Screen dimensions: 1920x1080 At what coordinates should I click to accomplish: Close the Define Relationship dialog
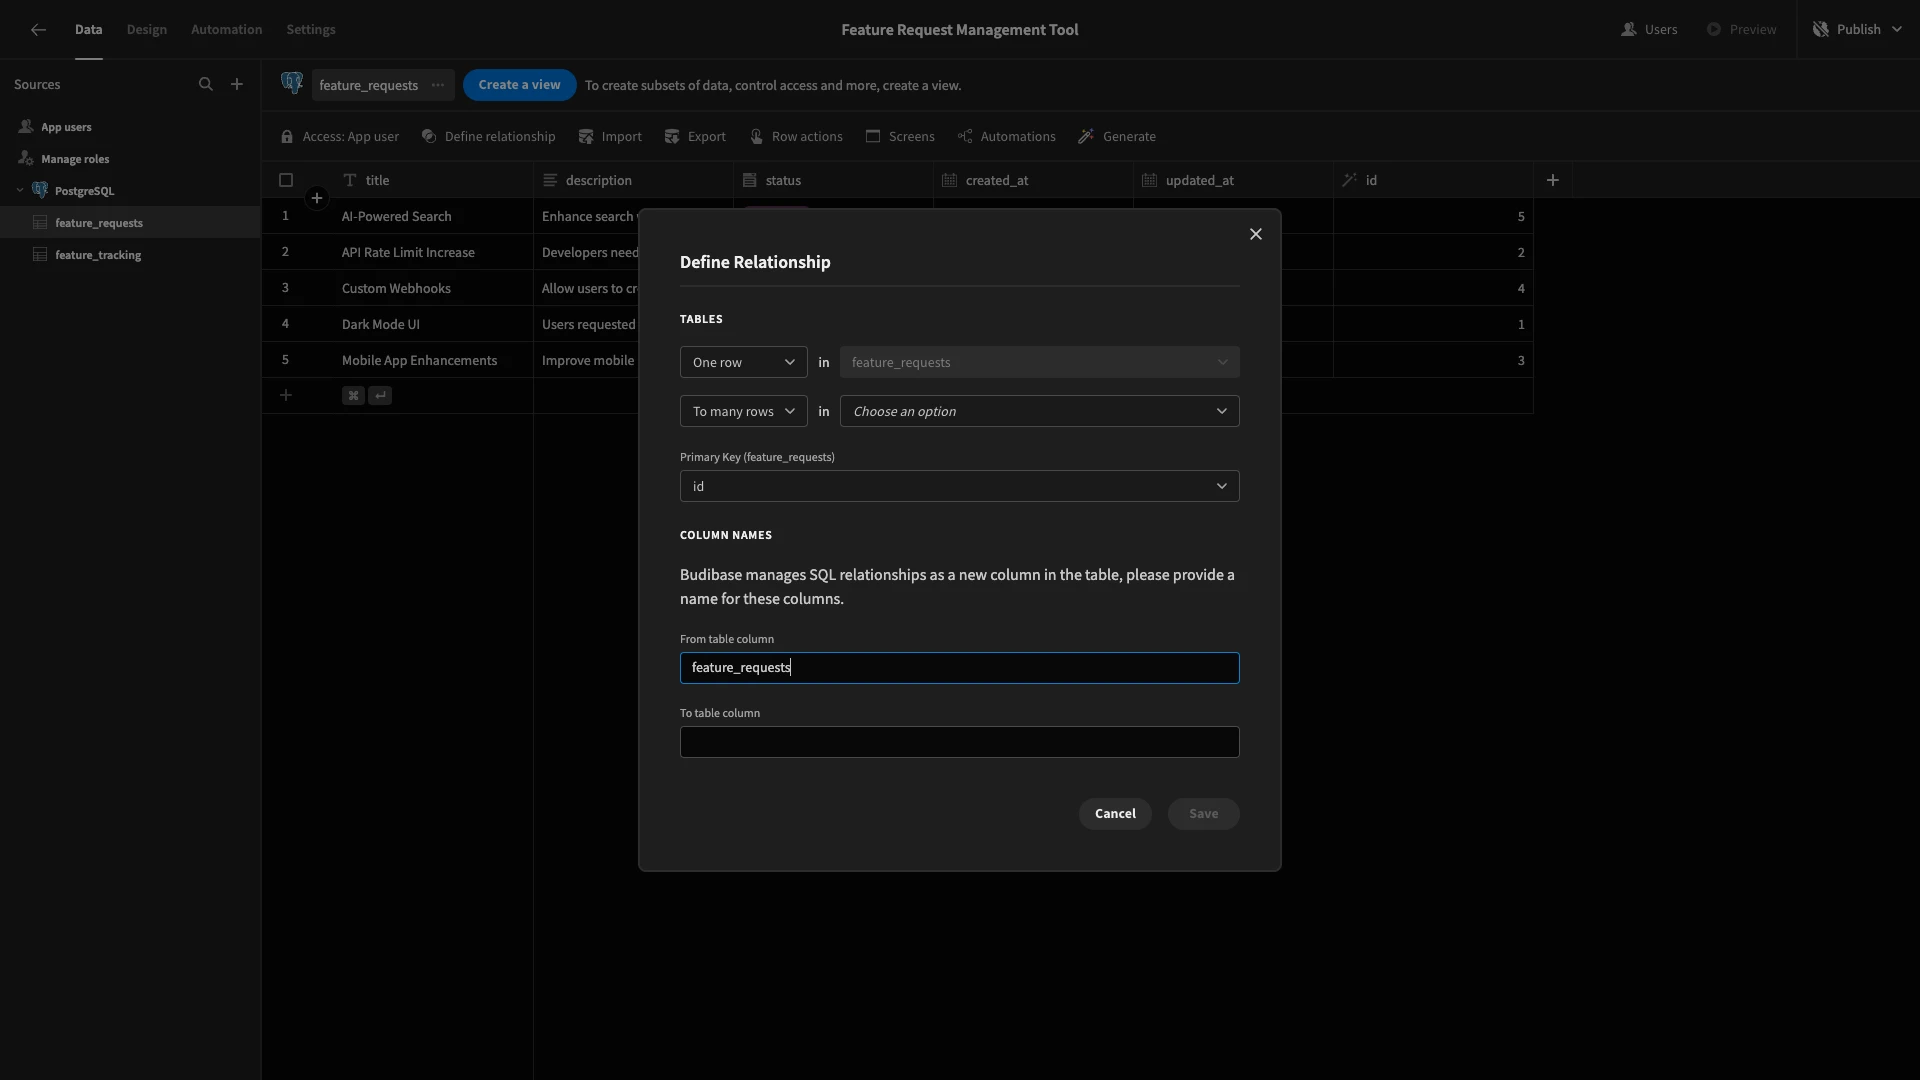point(1256,234)
